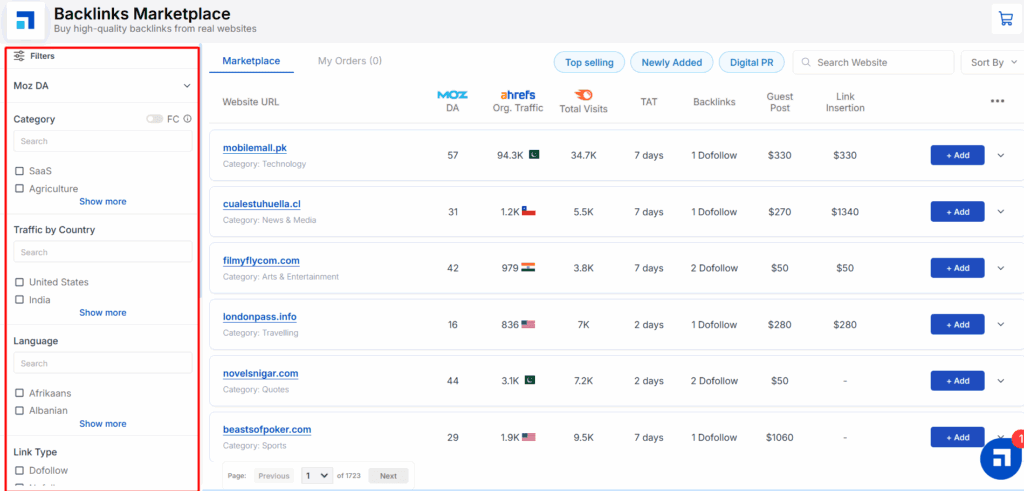
Task: Go to the Next page
Action: (388, 475)
